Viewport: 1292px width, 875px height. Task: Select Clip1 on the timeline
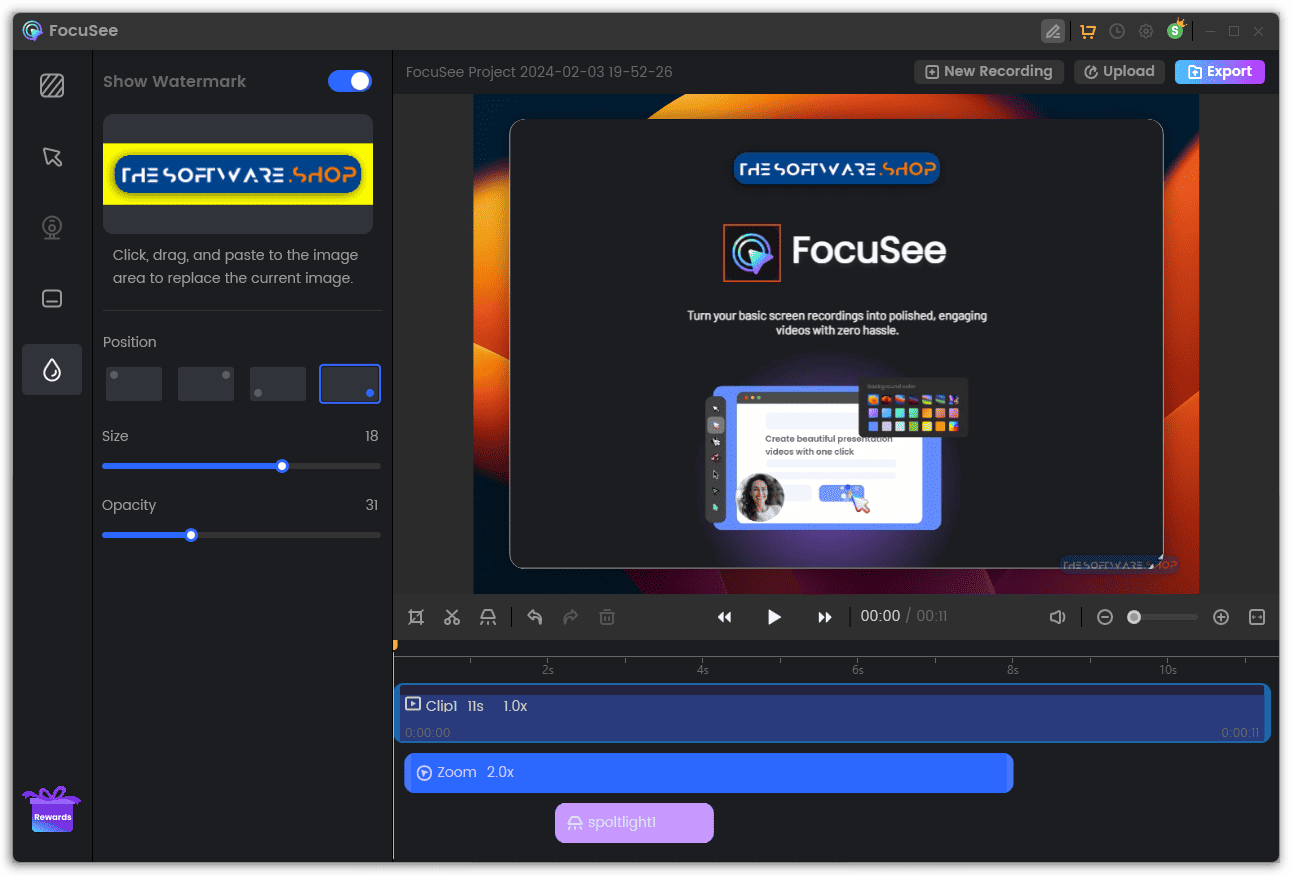click(833, 713)
